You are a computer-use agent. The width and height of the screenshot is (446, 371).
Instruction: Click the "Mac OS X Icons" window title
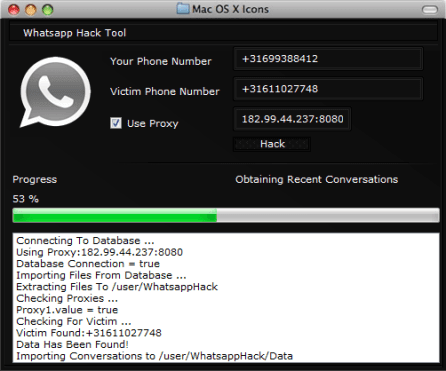tap(230, 9)
